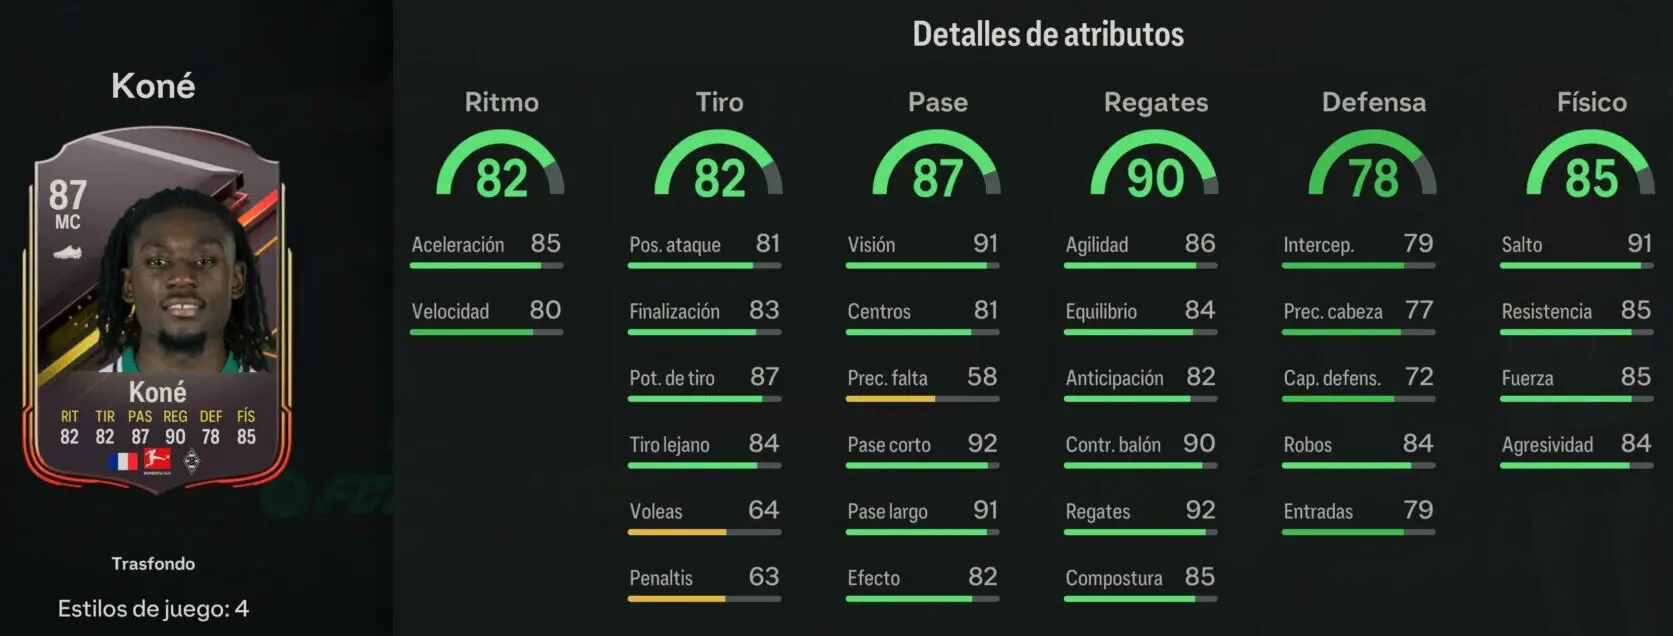
Task: Click the French flag icon on card
Action: [122, 462]
